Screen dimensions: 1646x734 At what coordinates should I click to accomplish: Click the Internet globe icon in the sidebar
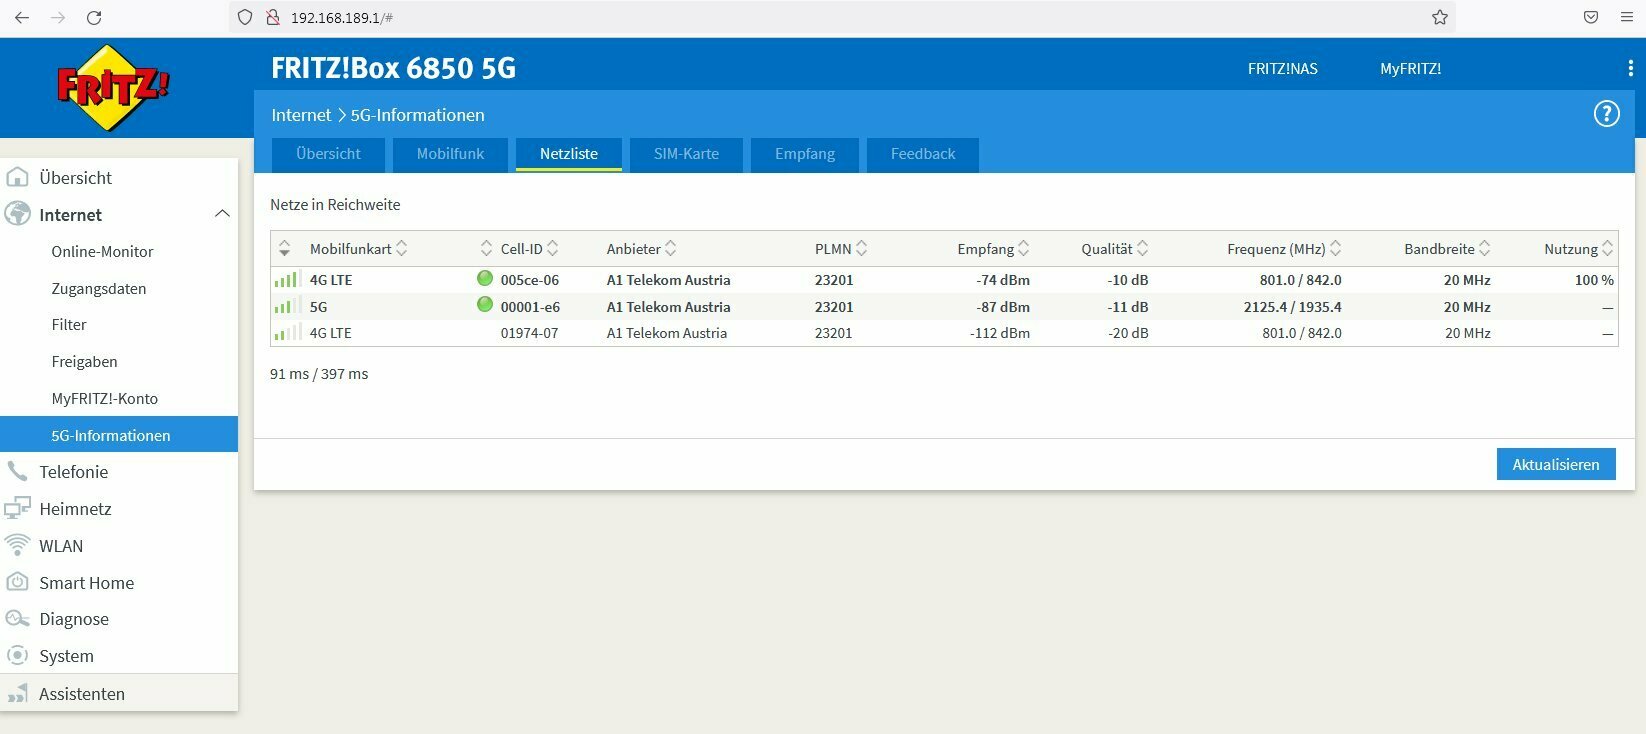pos(17,214)
